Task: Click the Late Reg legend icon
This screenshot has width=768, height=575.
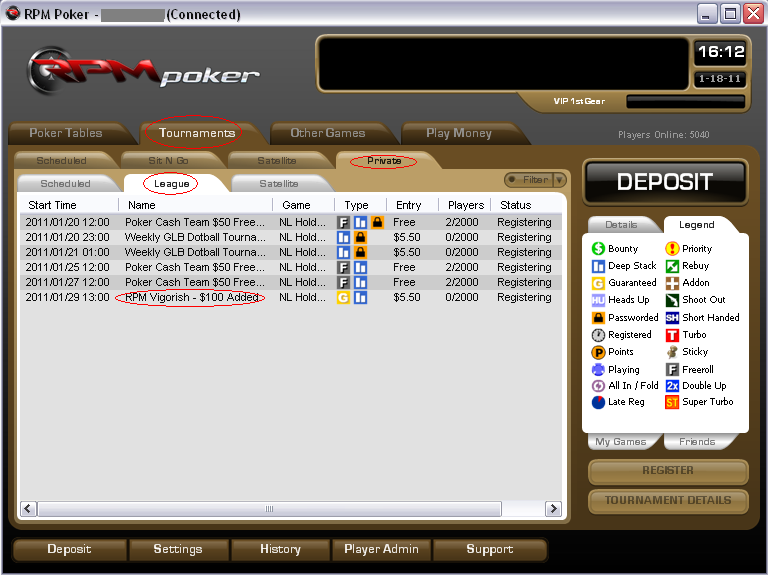Action: click(x=598, y=402)
